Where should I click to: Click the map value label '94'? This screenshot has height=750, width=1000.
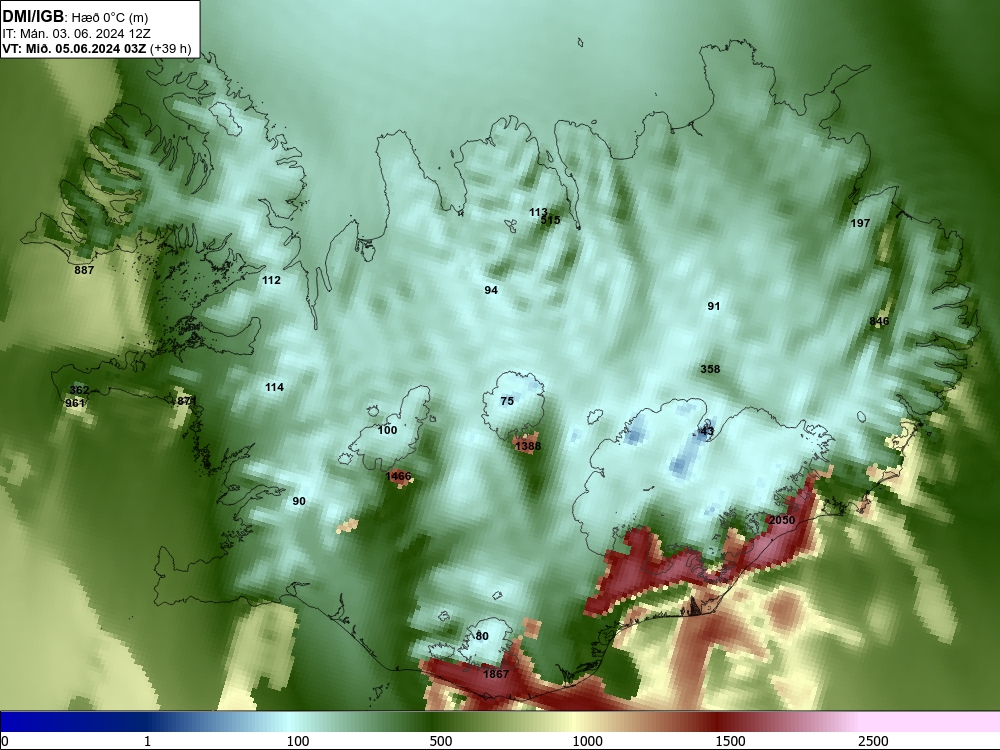[x=490, y=290]
